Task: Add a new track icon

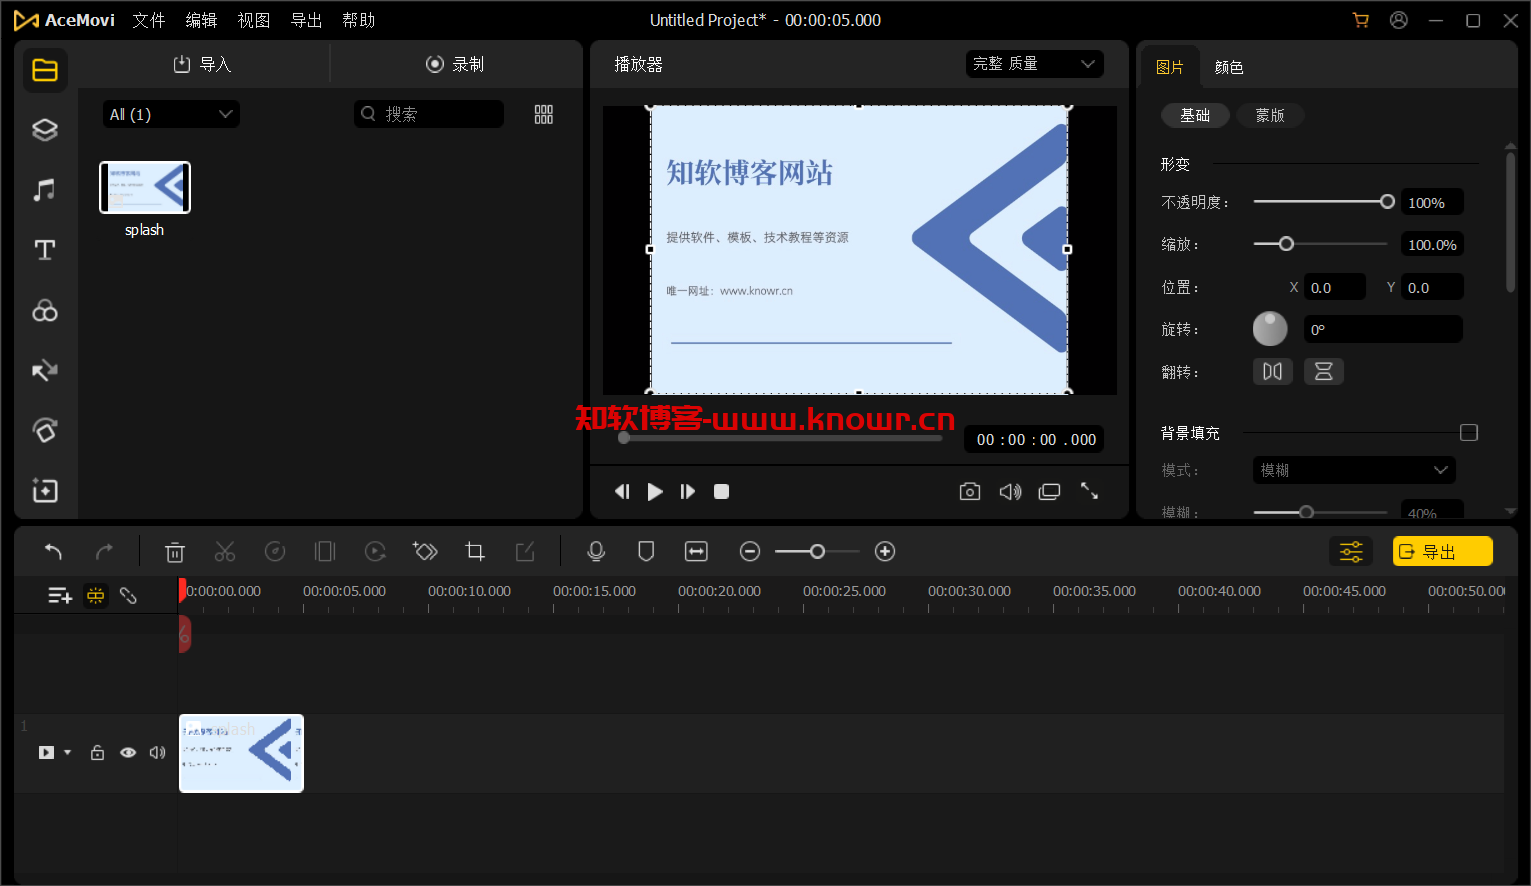Action: click(x=60, y=595)
